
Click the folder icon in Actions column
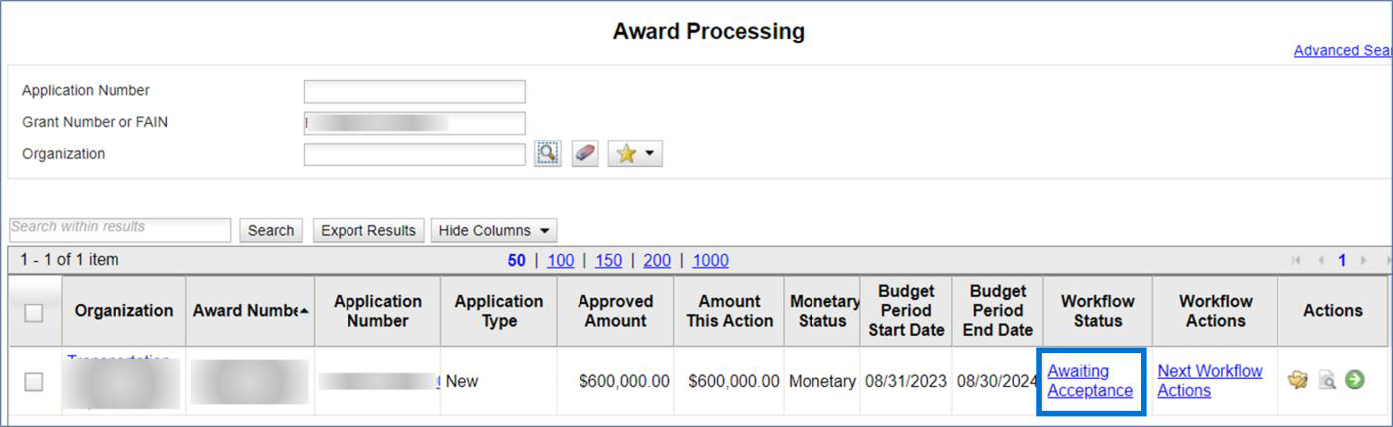(x=1298, y=380)
